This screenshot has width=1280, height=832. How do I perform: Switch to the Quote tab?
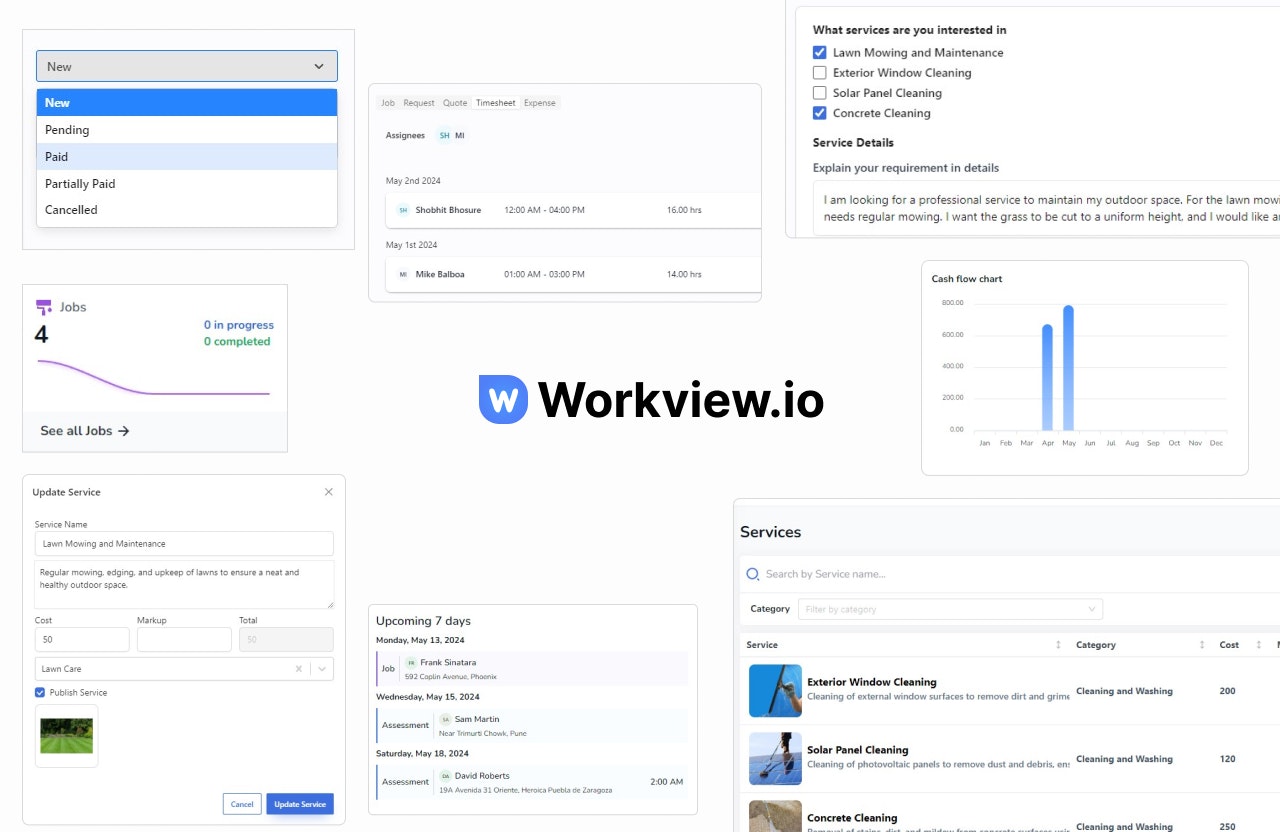point(455,103)
